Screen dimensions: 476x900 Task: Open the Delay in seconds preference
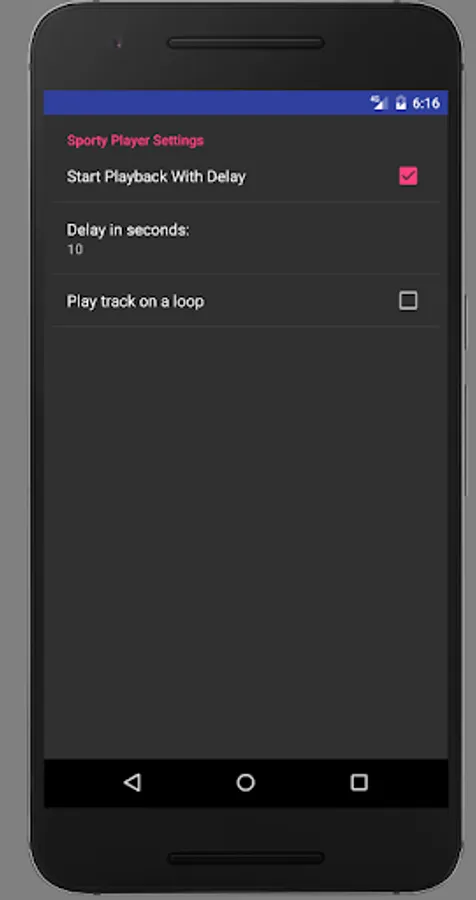(246, 238)
